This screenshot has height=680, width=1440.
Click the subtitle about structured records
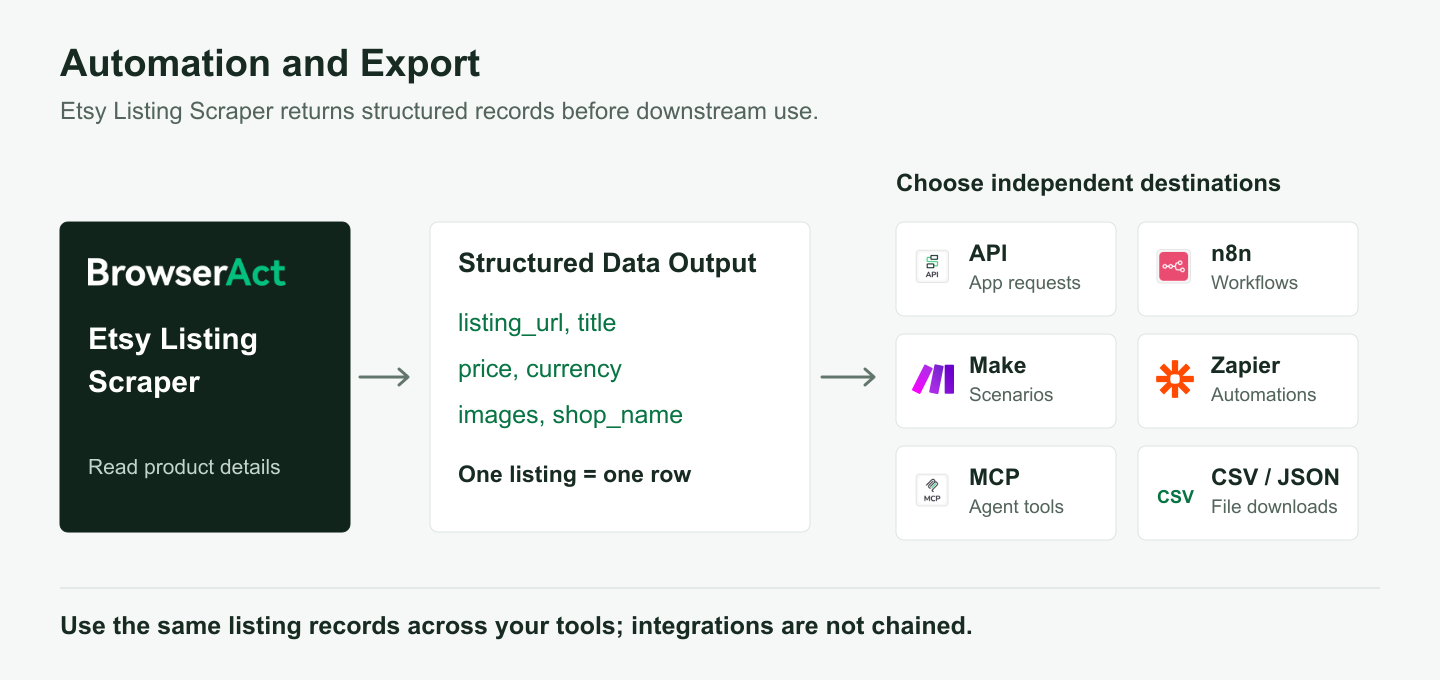(439, 111)
